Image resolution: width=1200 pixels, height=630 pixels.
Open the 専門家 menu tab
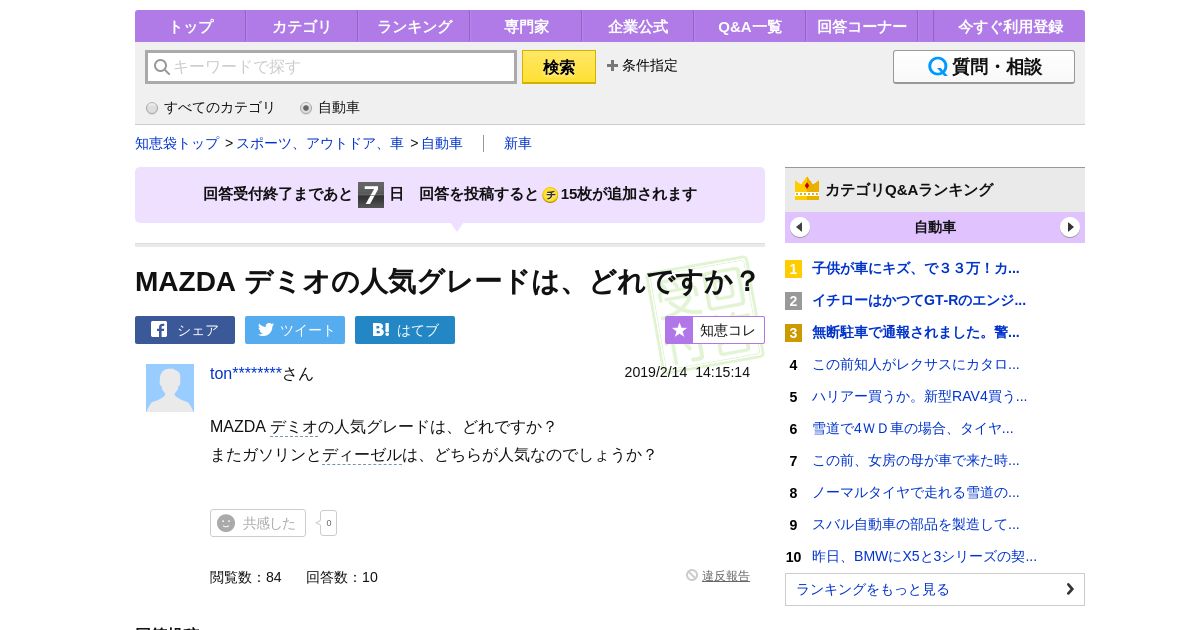click(x=525, y=26)
